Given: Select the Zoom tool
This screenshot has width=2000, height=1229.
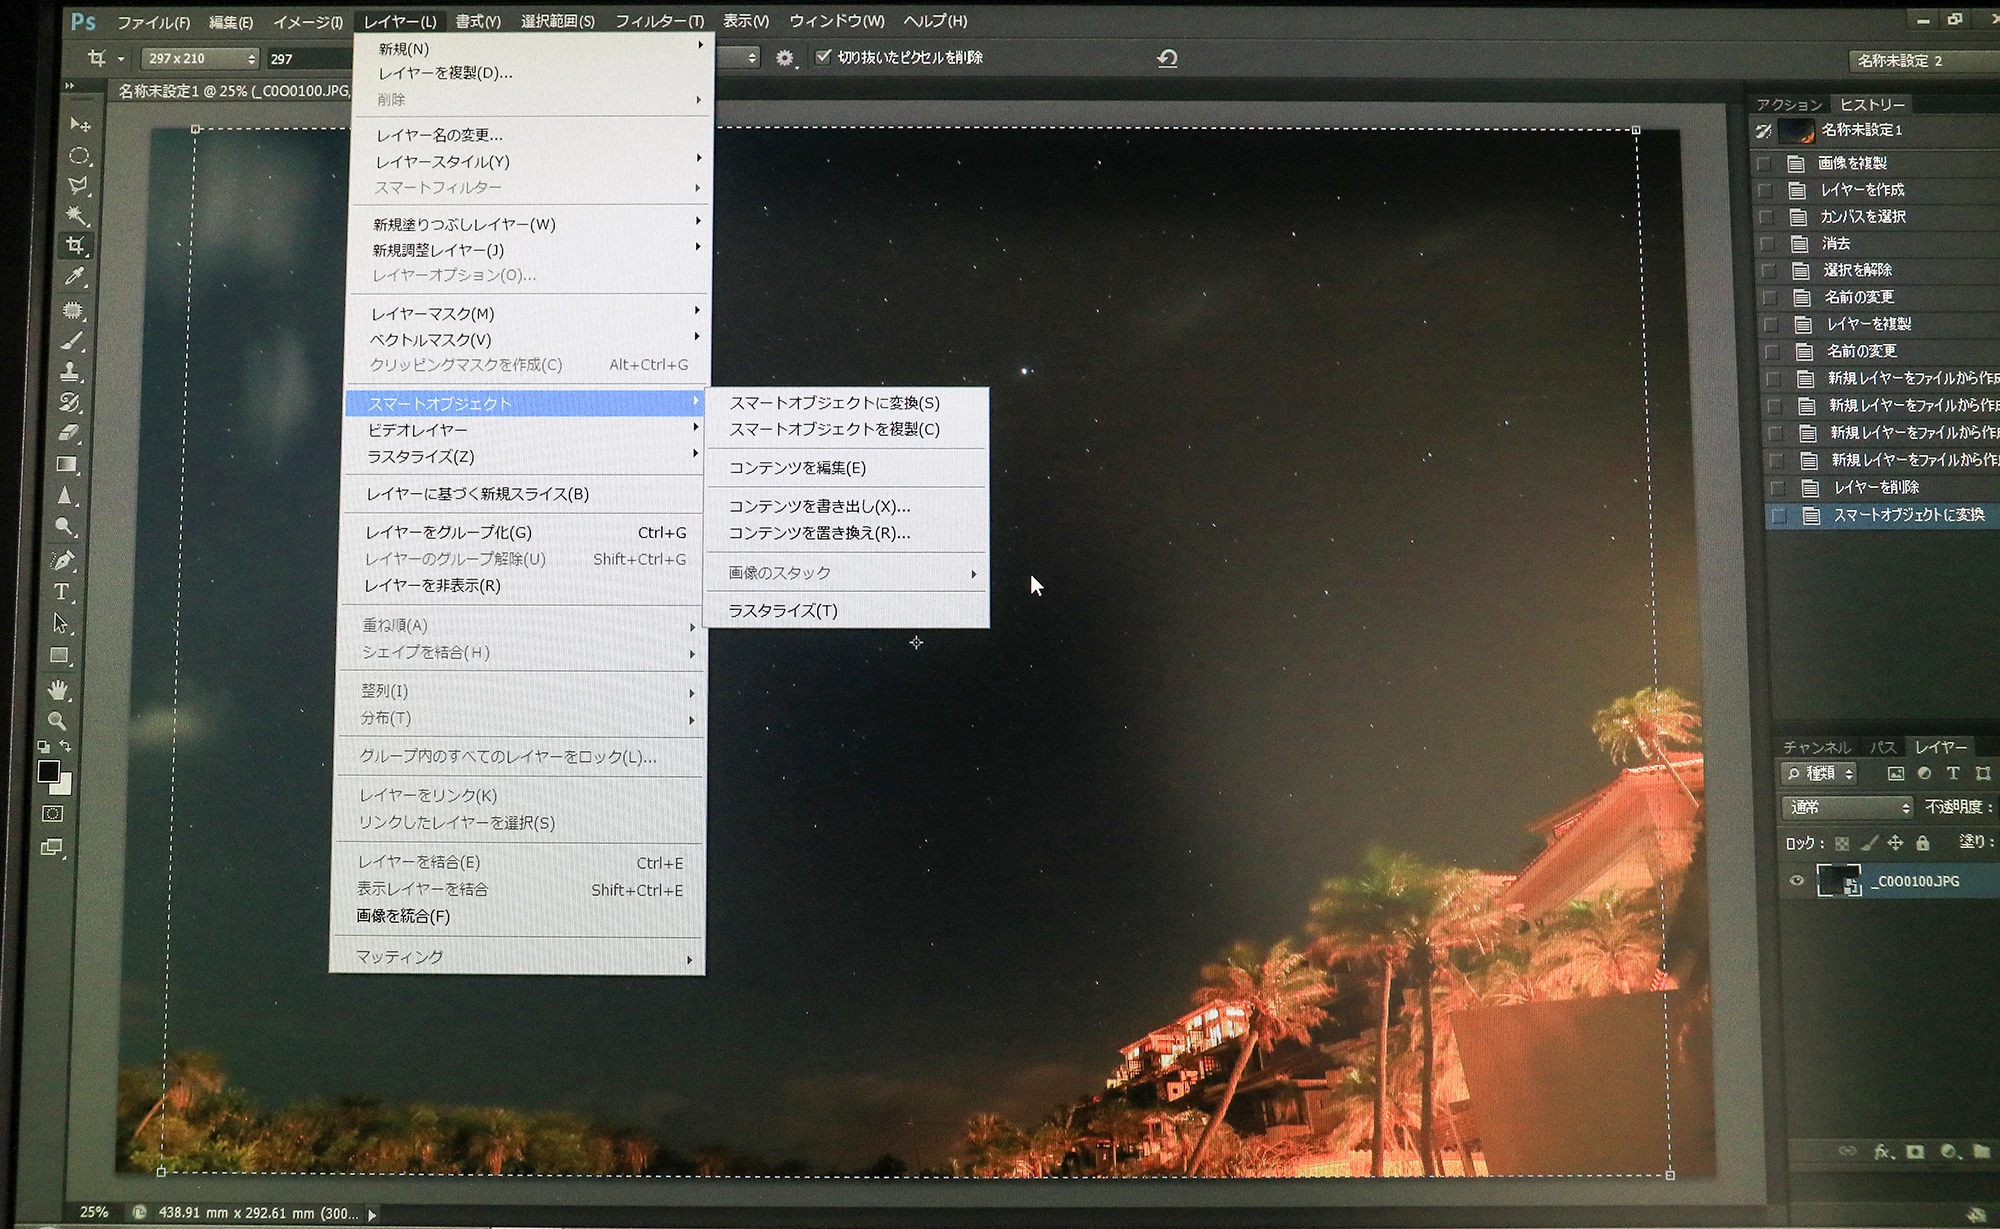Looking at the screenshot, I should coord(58,721).
